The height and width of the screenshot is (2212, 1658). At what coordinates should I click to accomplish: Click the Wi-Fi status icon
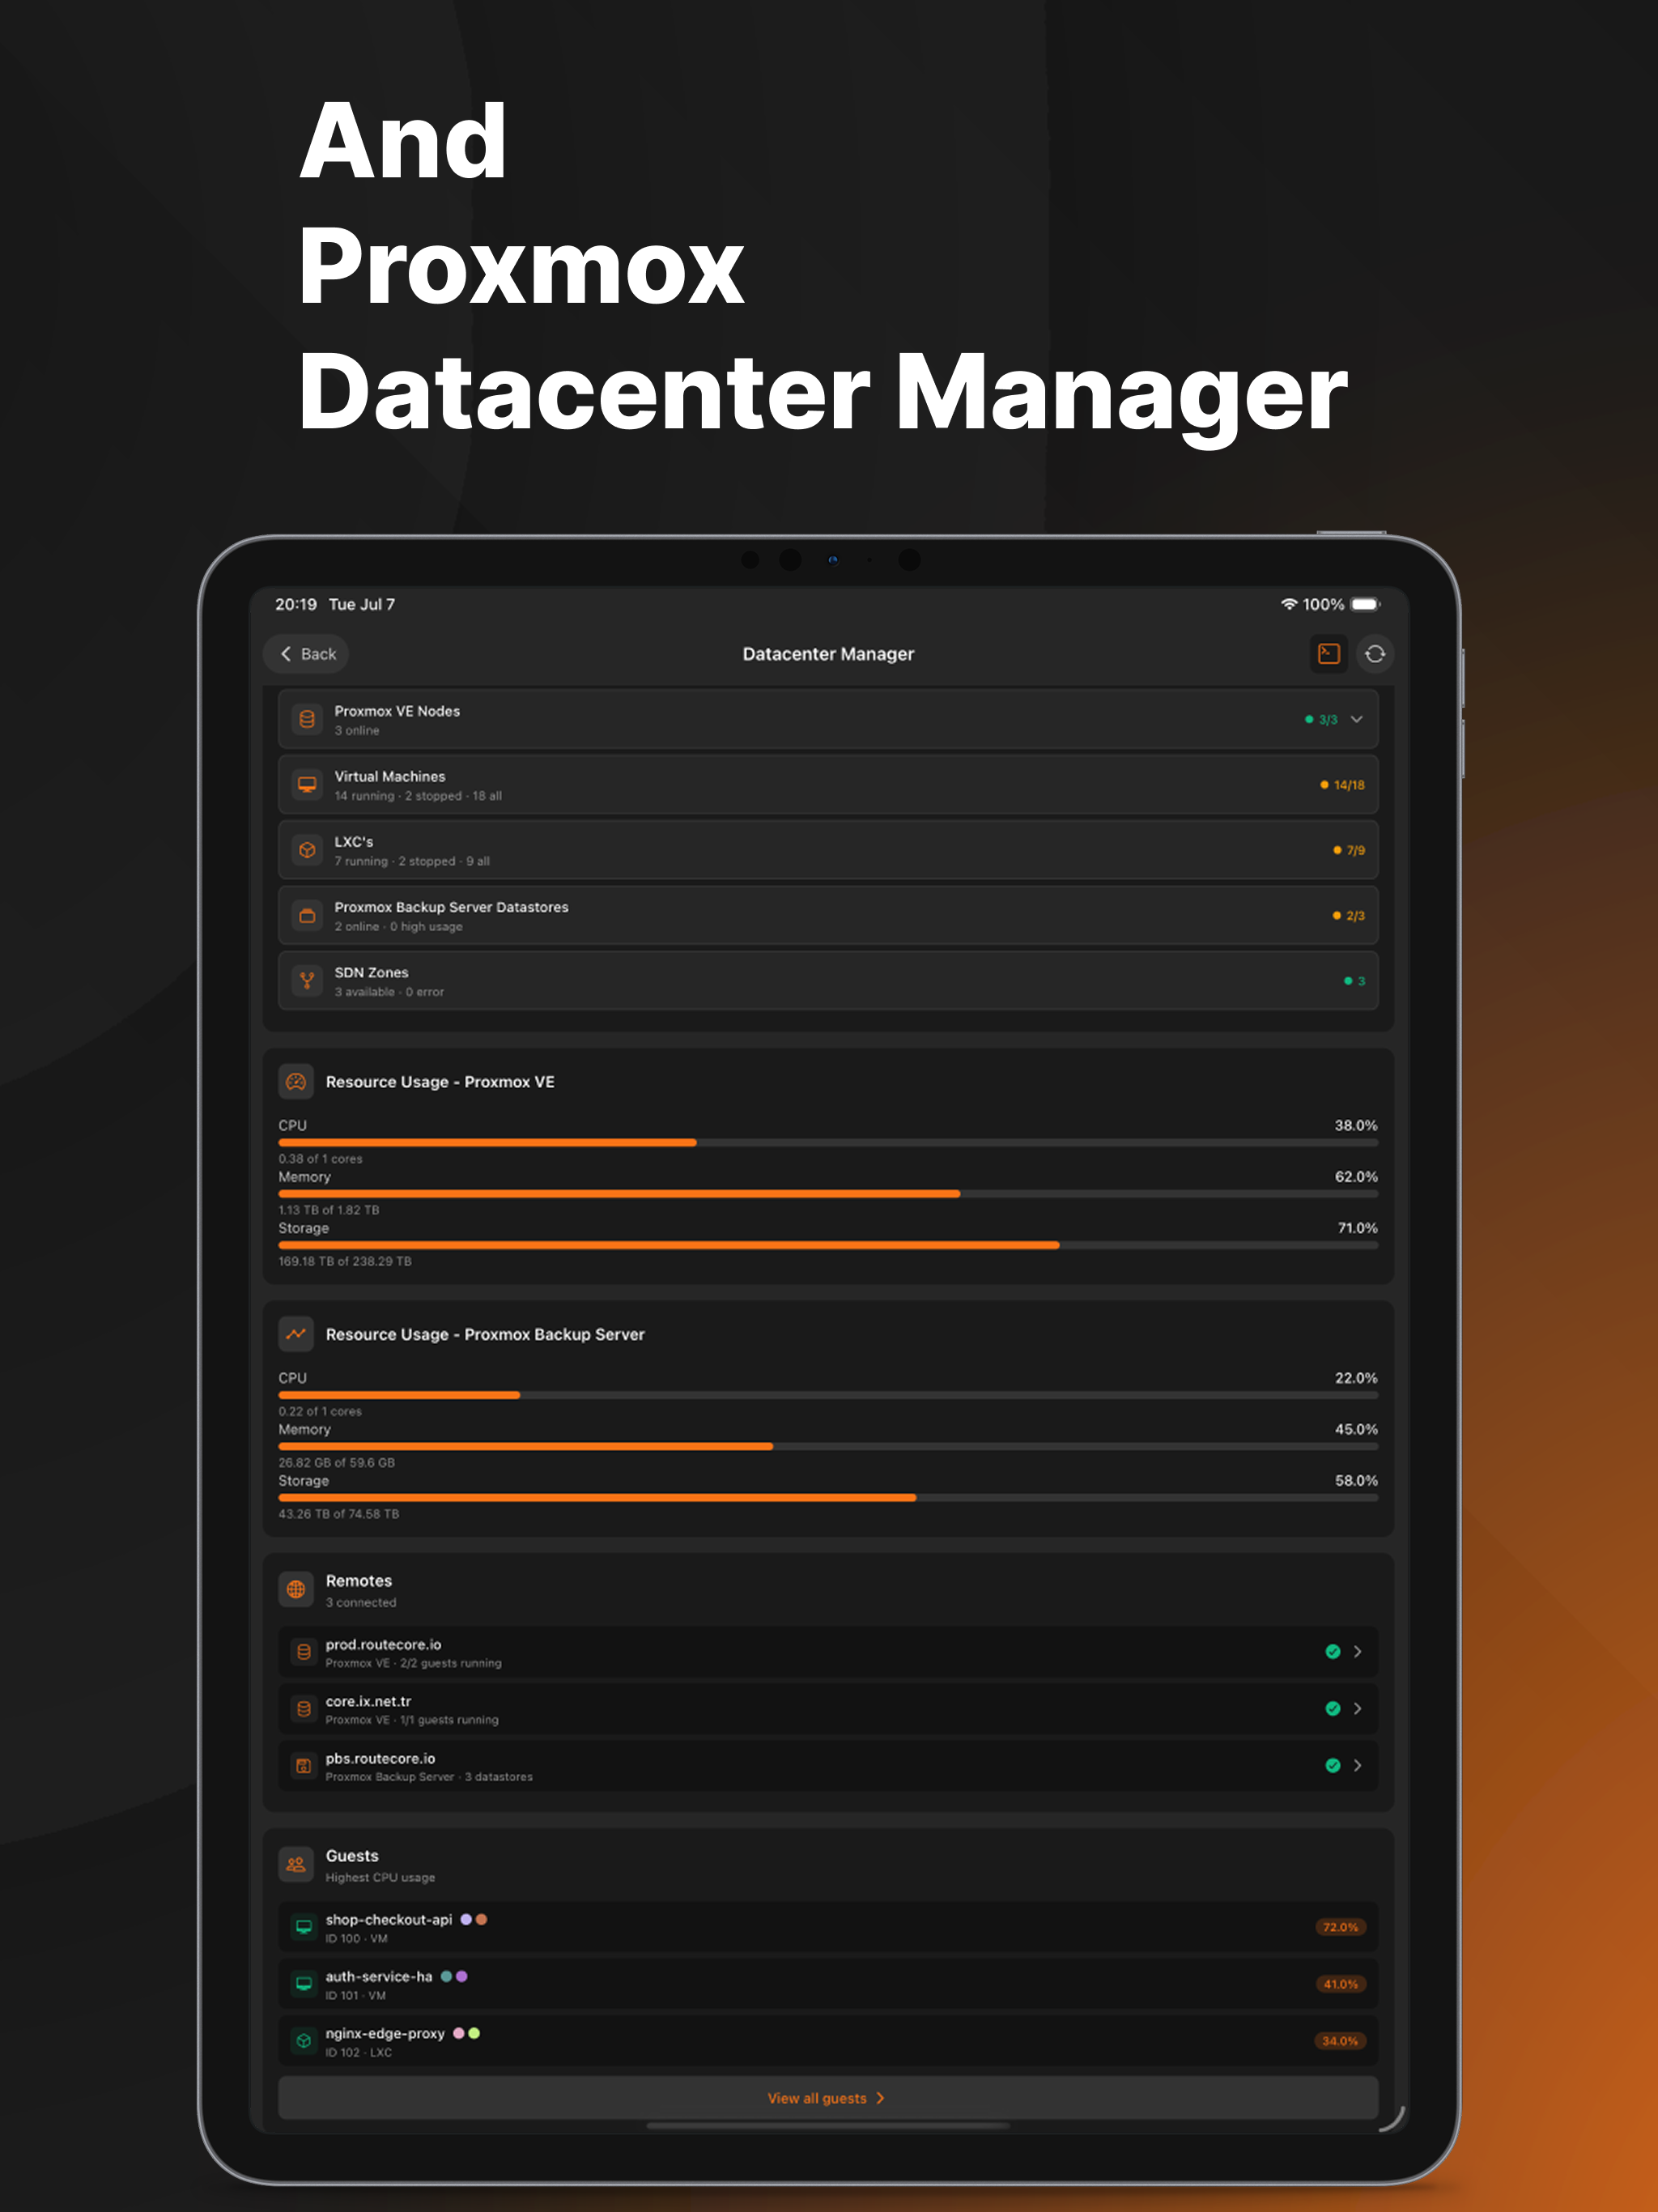(1289, 604)
